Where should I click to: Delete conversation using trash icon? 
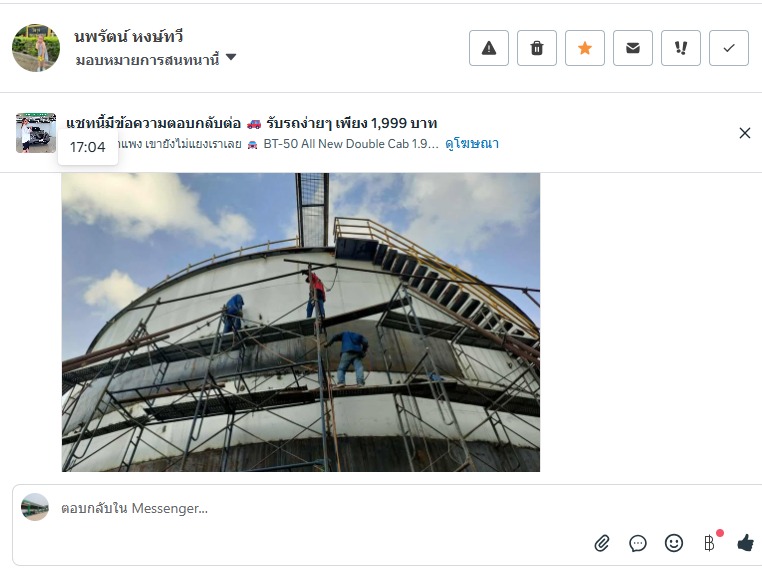coord(537,48)
